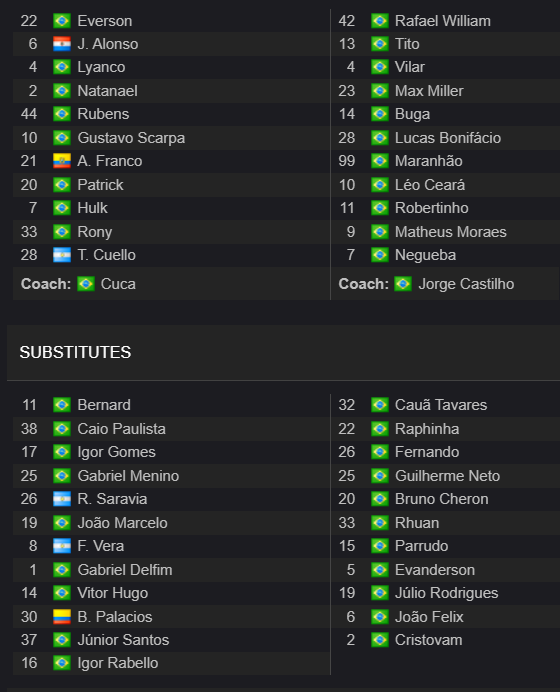This screenshot has width=560, height=692.
Task: Click the Argentina flag beside F. Vera
Action: [x=62, y=546]
